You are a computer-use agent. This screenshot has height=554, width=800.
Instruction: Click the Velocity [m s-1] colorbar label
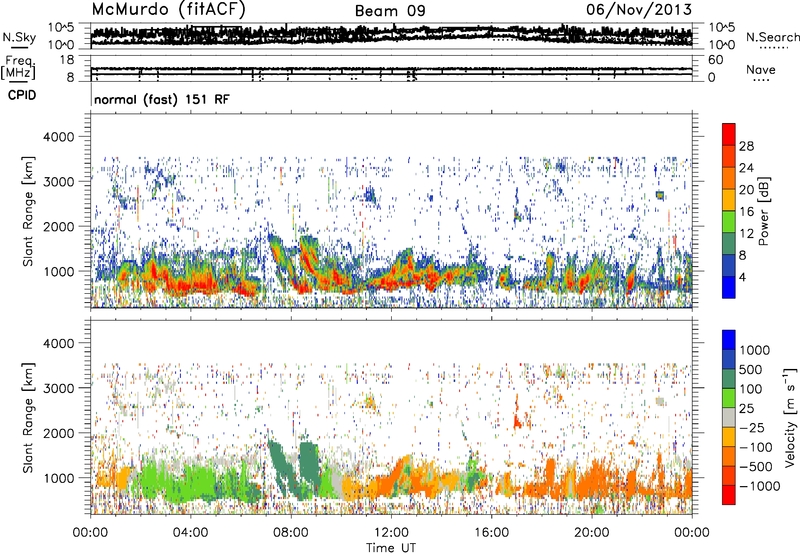790,418
